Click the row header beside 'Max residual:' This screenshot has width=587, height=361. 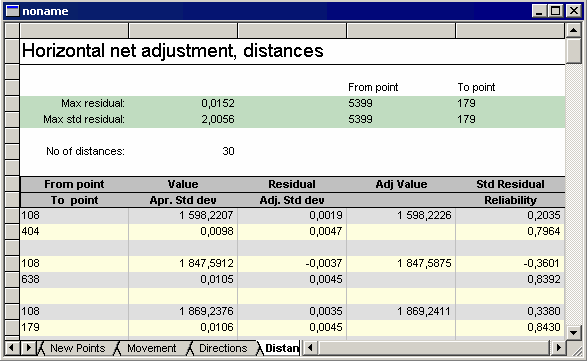coord(12,103)
